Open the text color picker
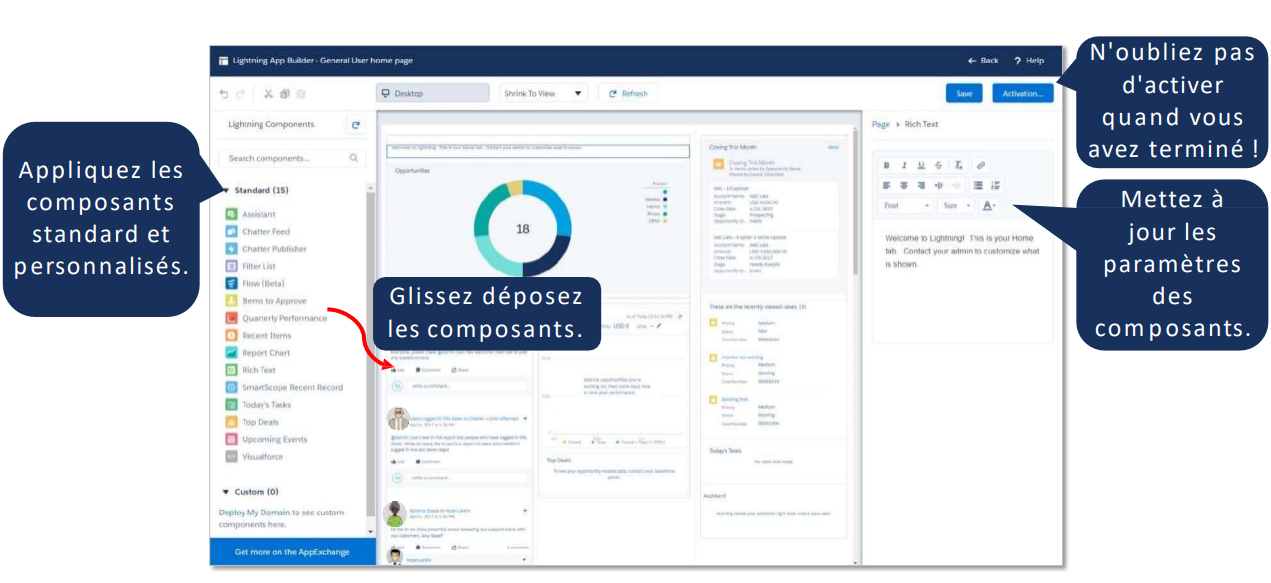Viewport: 1271px width, 583px height. pyautogui.click(x=989, y=206)
